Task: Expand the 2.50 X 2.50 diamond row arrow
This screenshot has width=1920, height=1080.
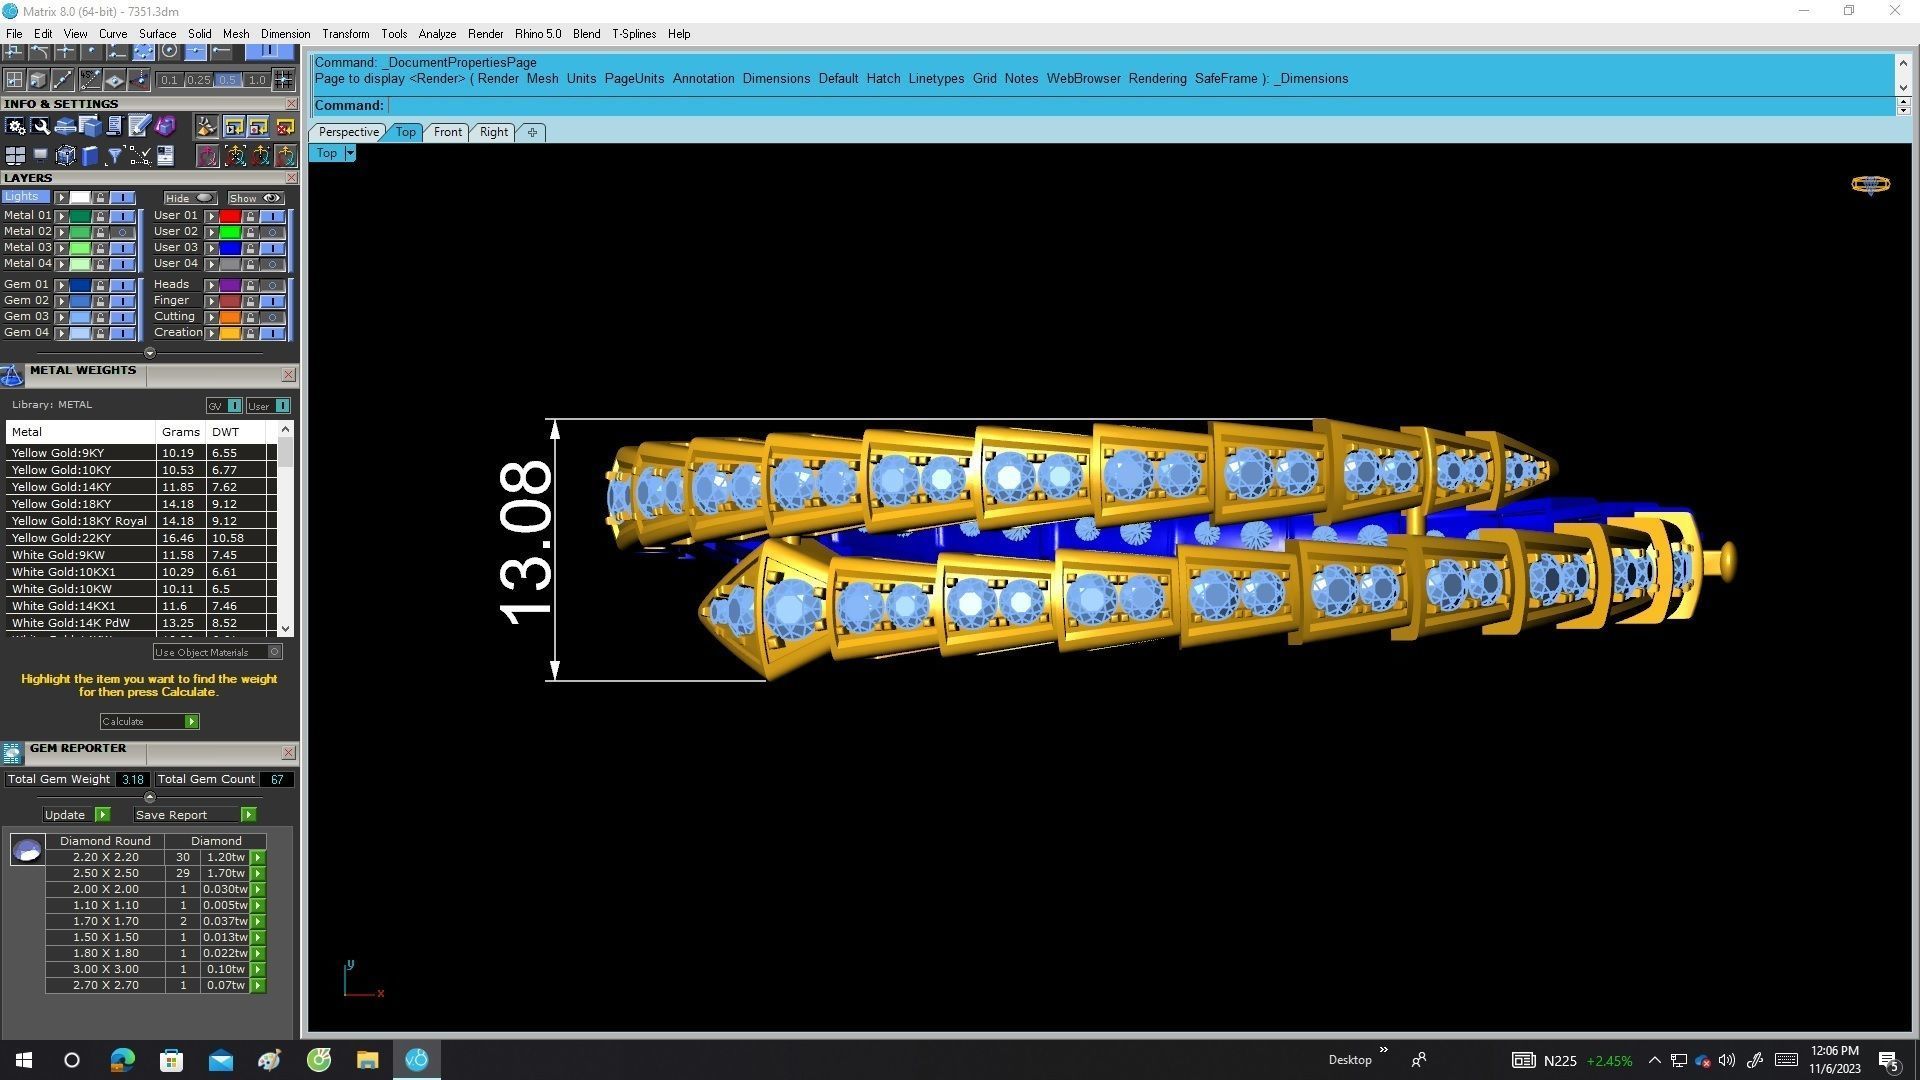Action: 258,873
